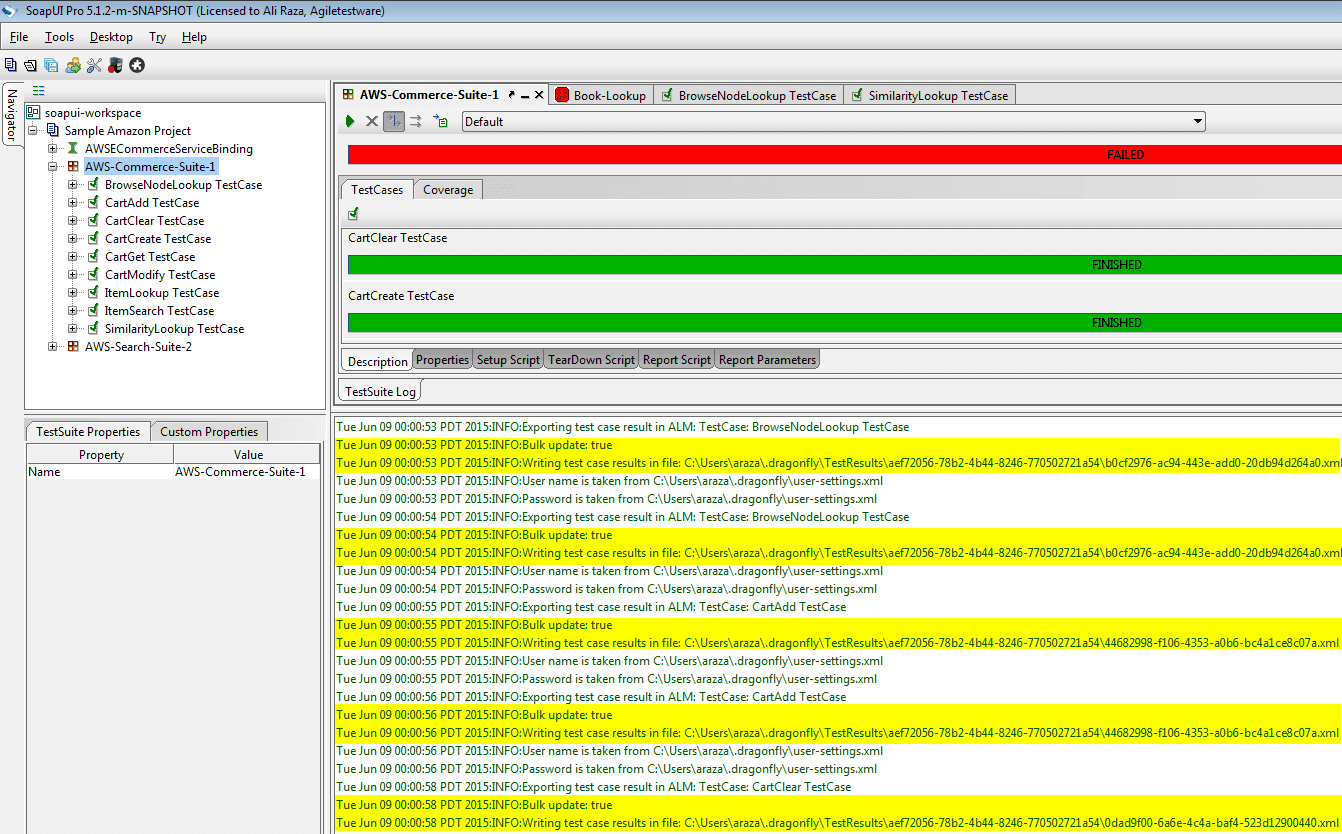Switch to parallel test case run mode
The width and height of the screenshot is (1342, 834).
point(416,121)
